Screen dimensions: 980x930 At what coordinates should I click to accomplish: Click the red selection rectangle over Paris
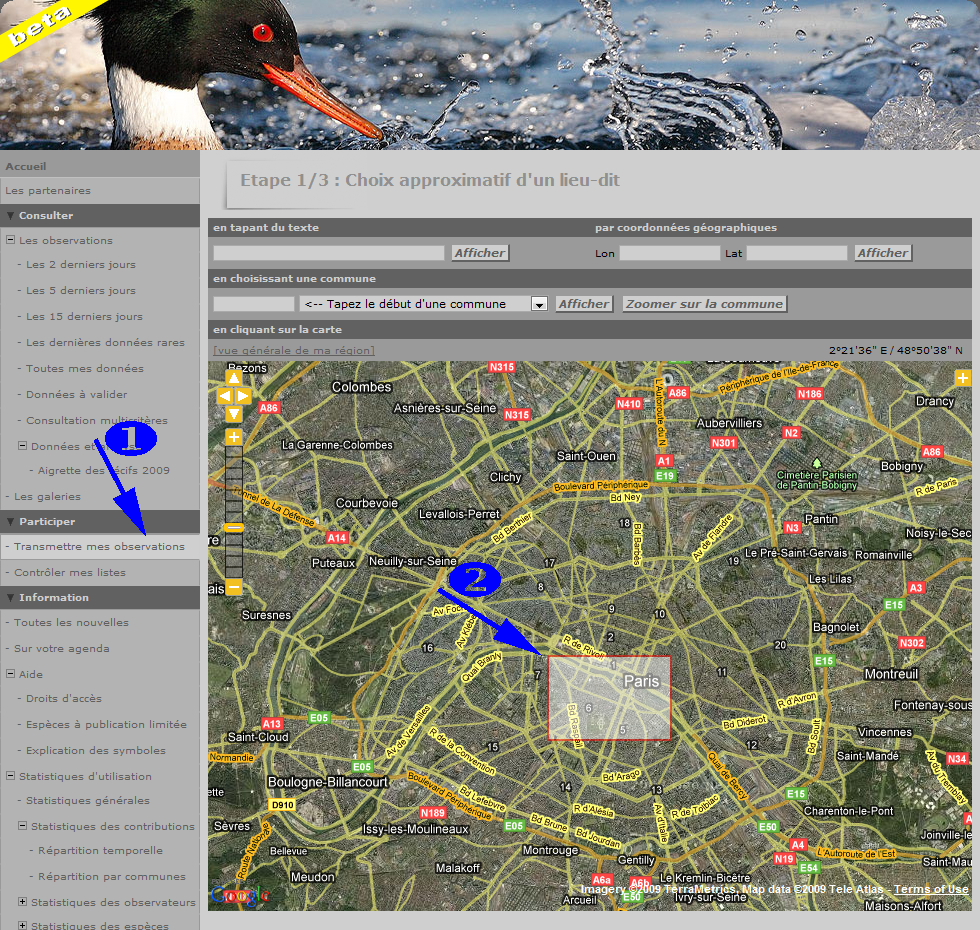pos(609,698)
